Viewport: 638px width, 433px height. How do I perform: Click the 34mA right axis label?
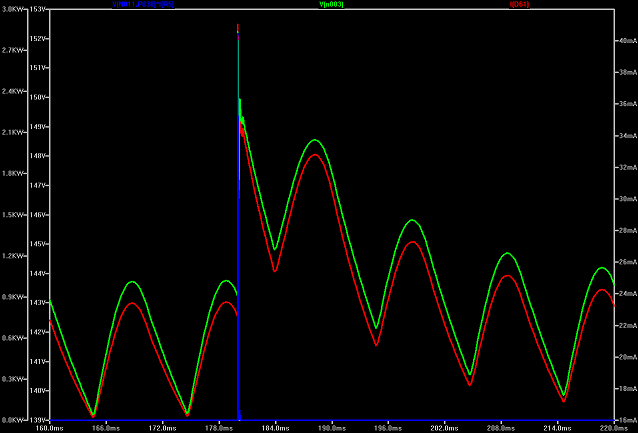point(623,135)
